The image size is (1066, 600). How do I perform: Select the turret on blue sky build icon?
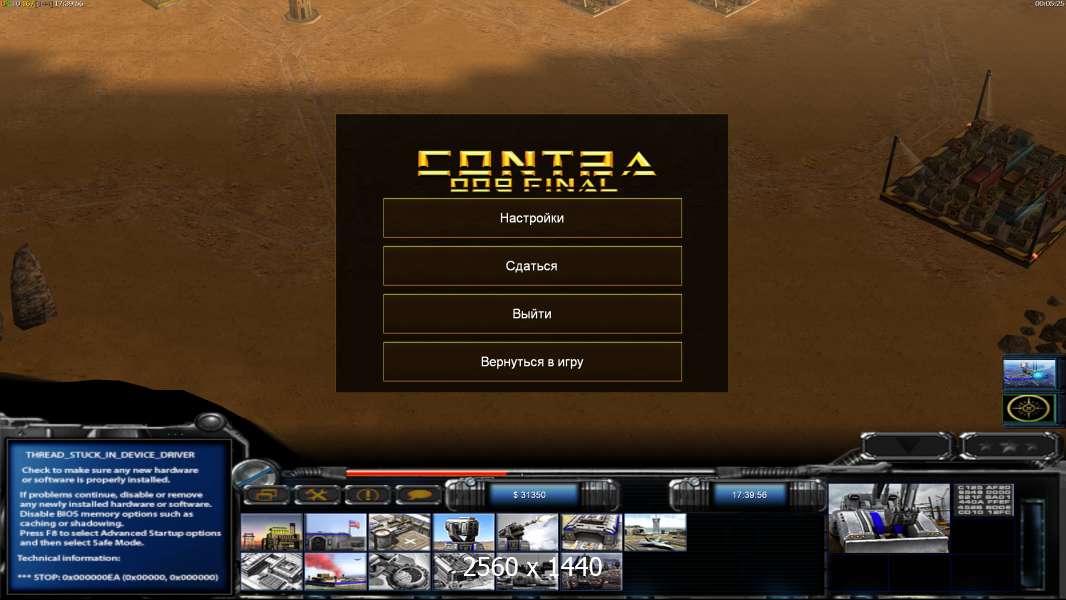pos(464,532)
